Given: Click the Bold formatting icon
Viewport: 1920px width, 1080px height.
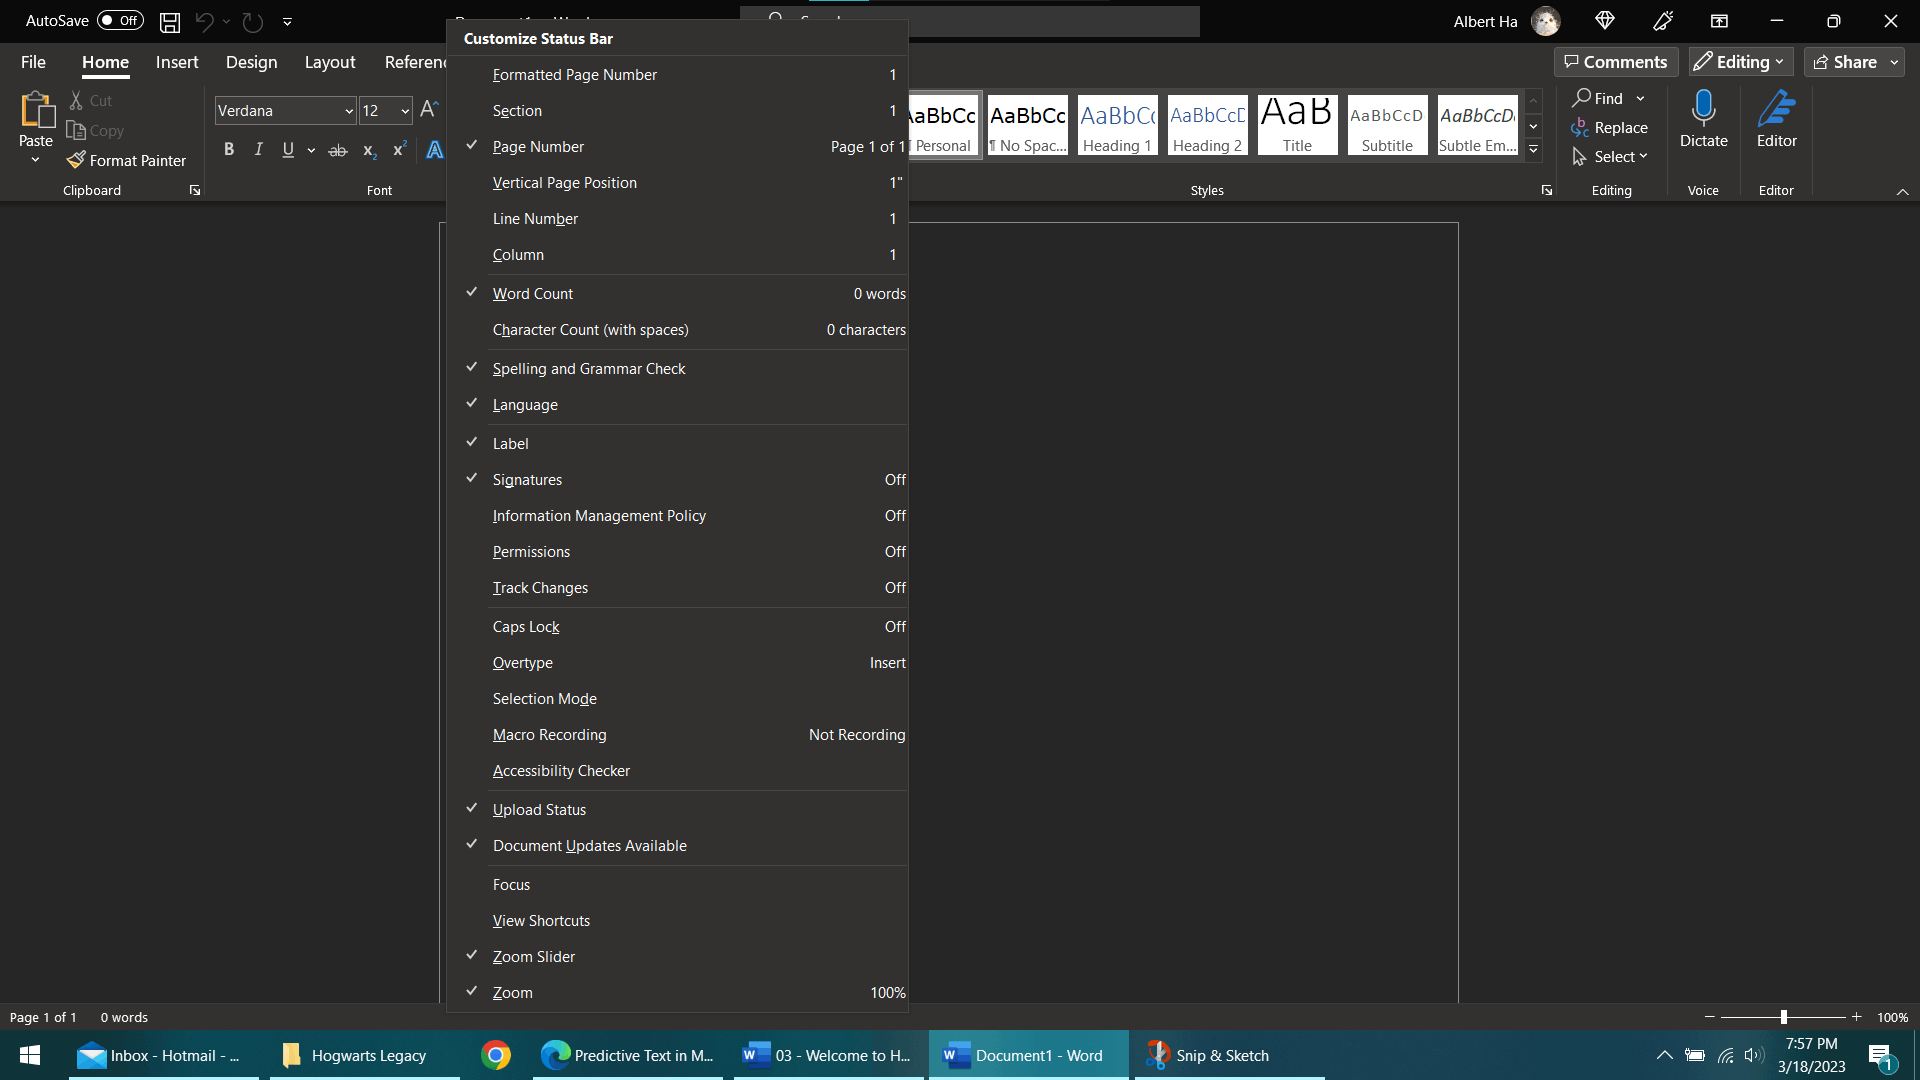Looking at the screenshot, I should click(x=229, y=150).
